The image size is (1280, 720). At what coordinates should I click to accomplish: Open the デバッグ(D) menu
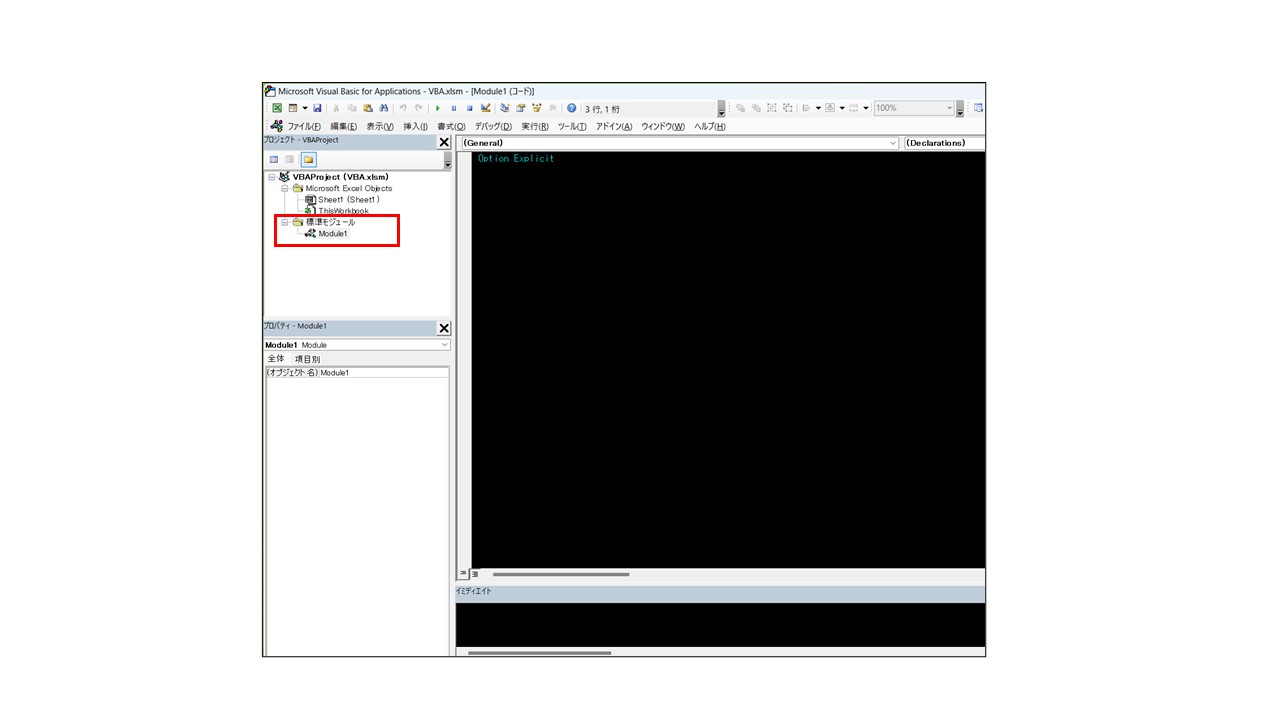pos(493,126)
